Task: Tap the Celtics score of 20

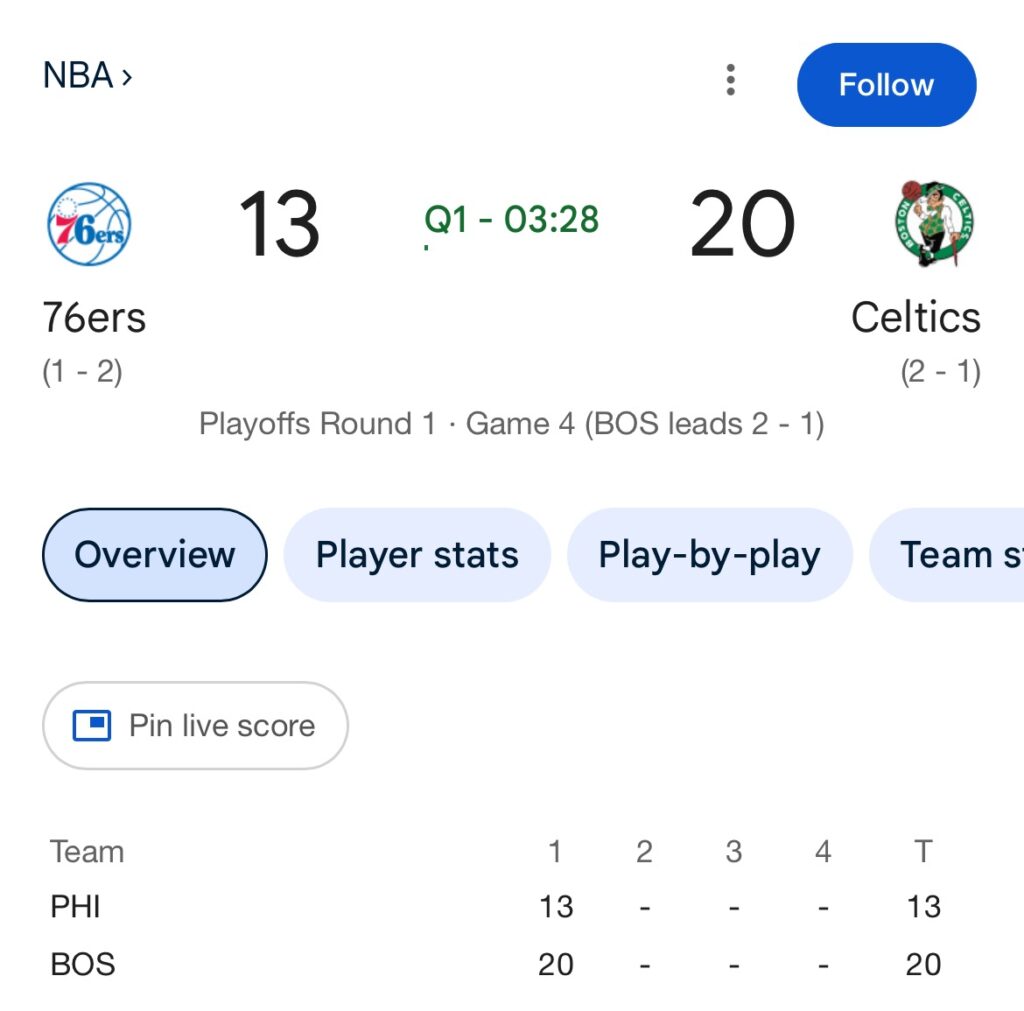Action: click(742, 224)
